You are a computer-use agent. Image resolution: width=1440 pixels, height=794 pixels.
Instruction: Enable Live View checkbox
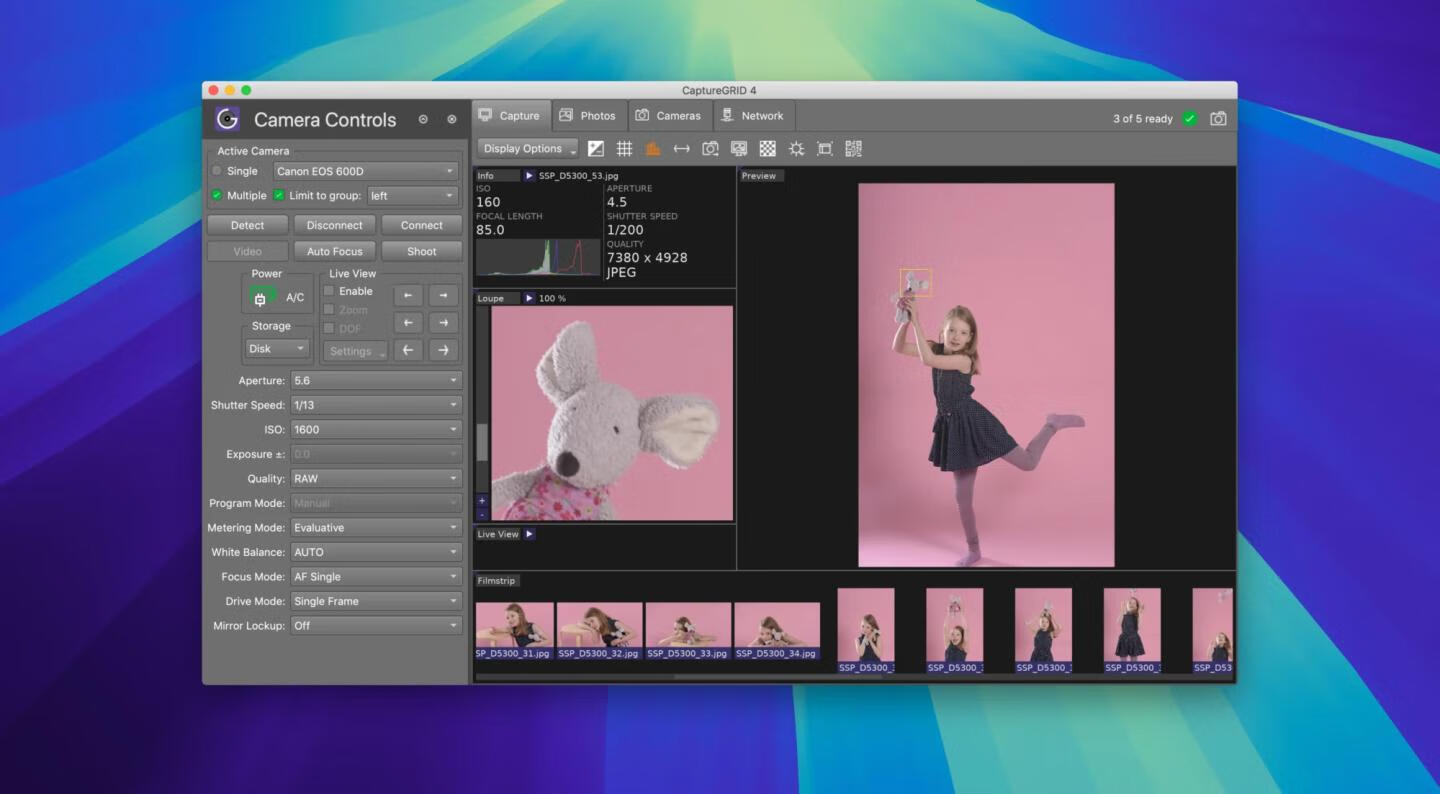pos(329,291)
